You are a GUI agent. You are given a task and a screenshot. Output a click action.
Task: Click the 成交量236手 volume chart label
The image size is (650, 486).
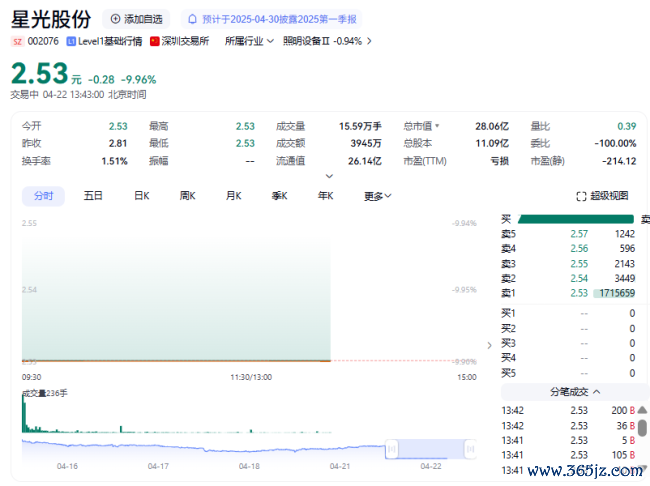point(45,393)
